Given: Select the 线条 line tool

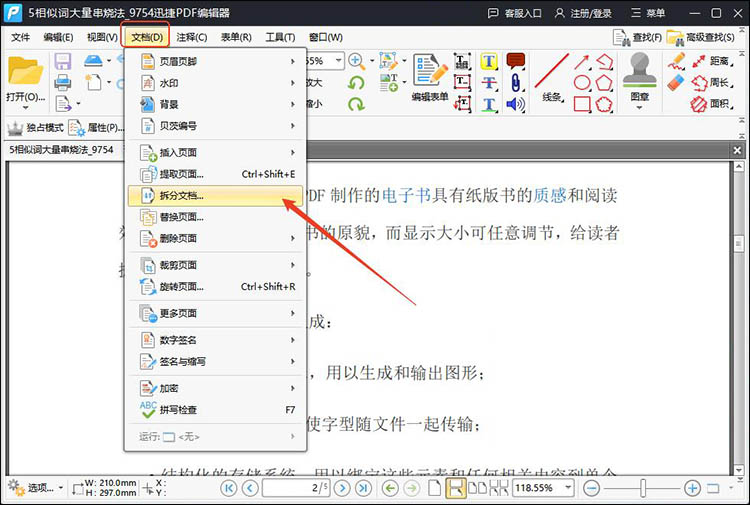Looking at the screenshot, I should tap(551, 77).
